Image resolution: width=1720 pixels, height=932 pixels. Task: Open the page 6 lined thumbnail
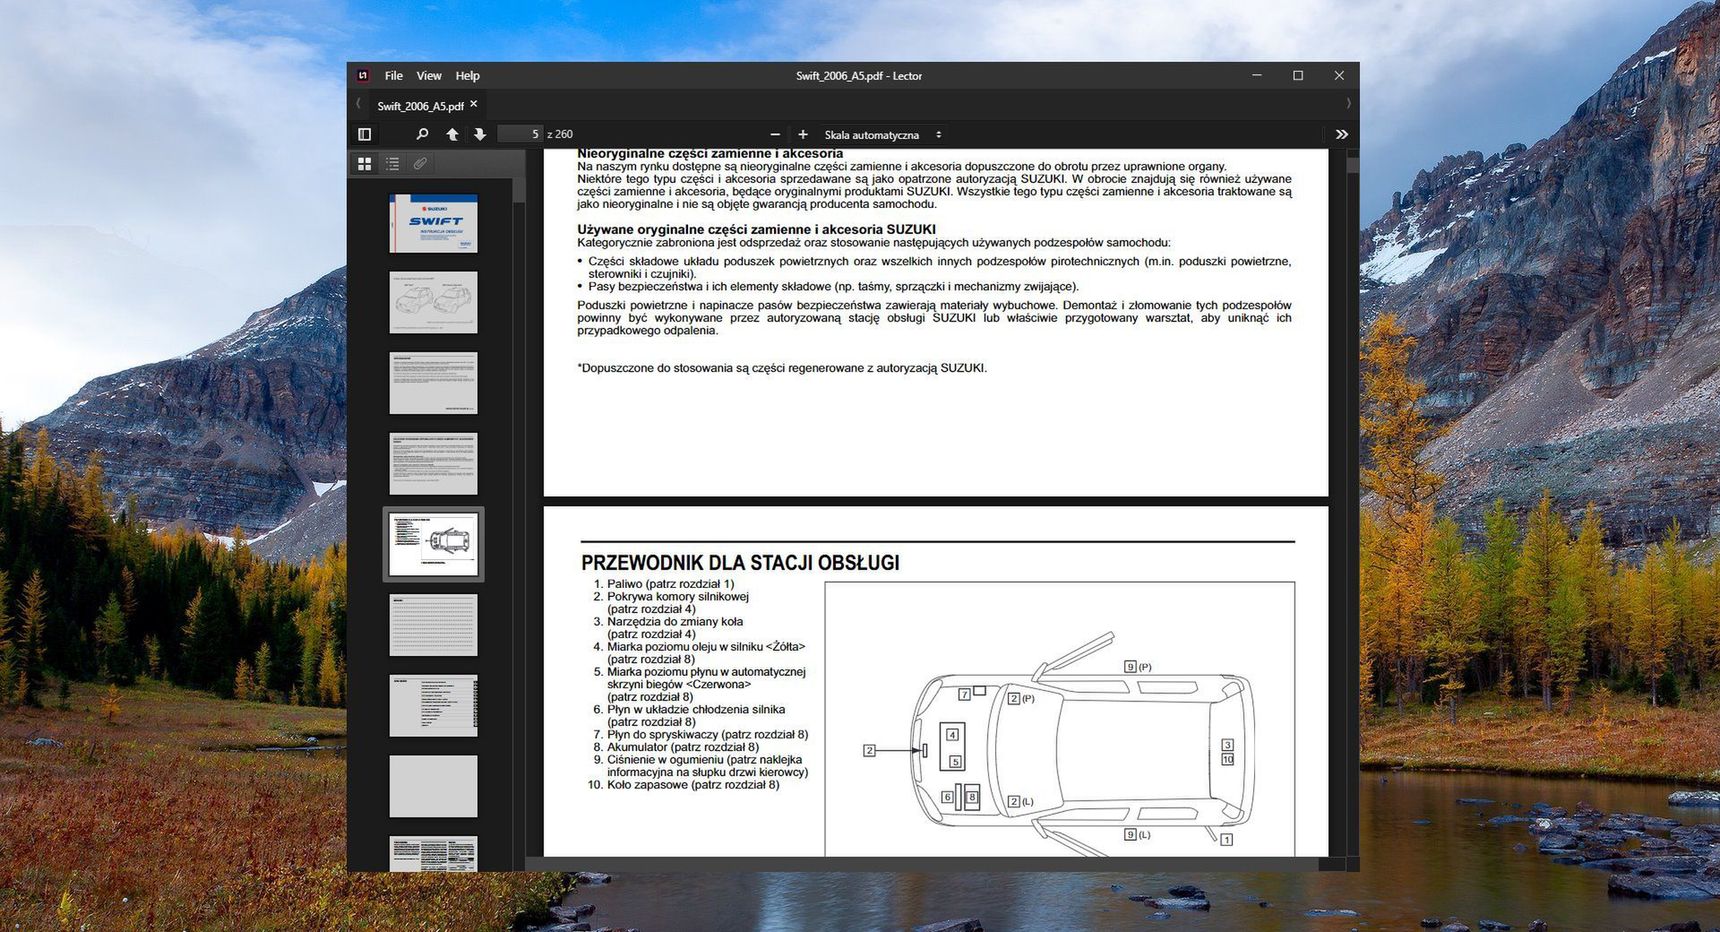433,625
